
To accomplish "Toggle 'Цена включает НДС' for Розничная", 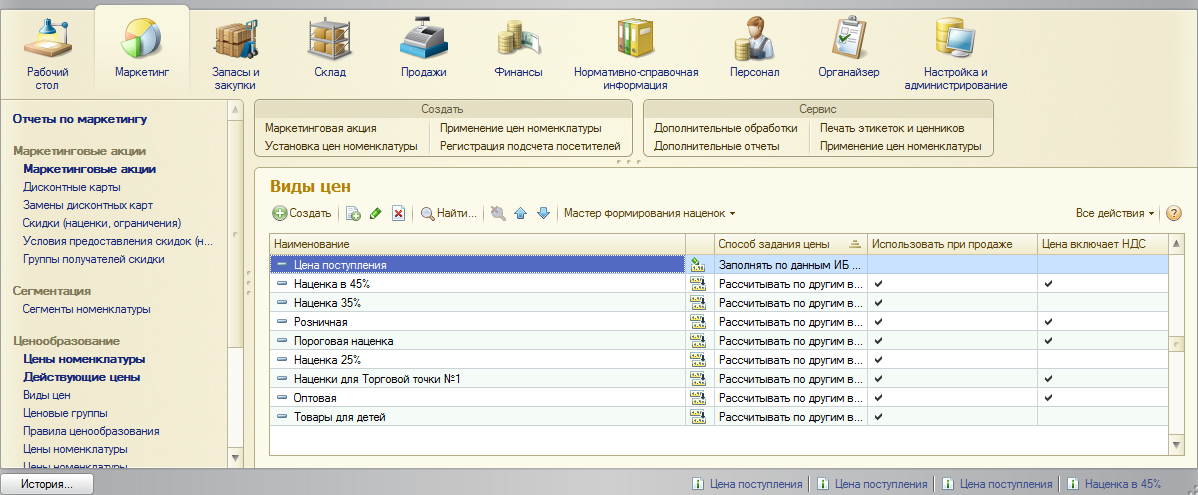I will tap(1048, 322).
